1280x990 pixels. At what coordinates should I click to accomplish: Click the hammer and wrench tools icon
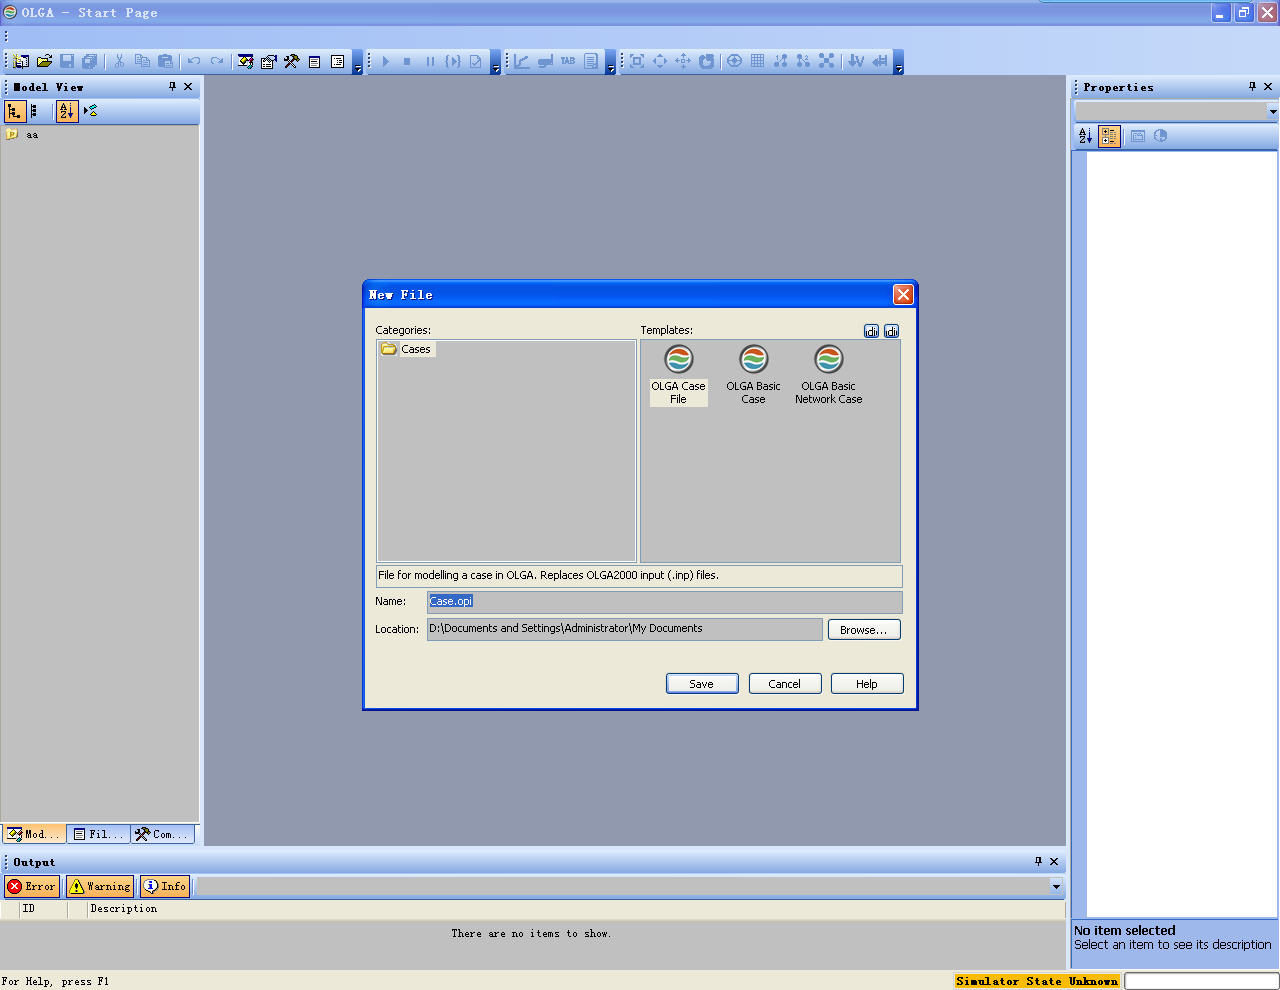click(x=291, y=61)
